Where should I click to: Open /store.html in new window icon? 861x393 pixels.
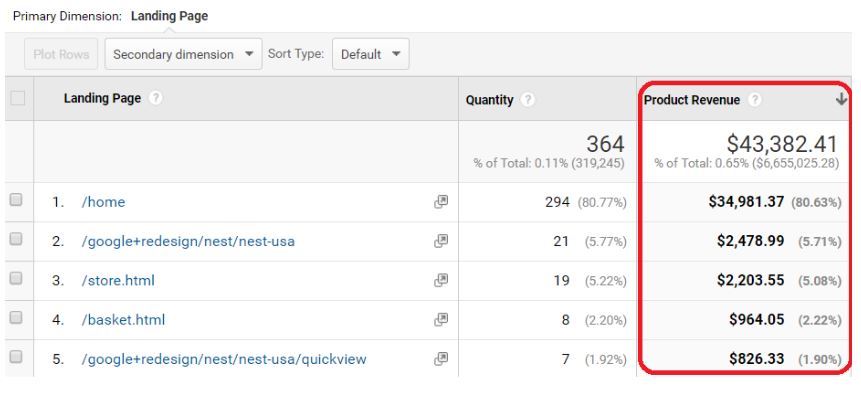(x=440, y=280)
